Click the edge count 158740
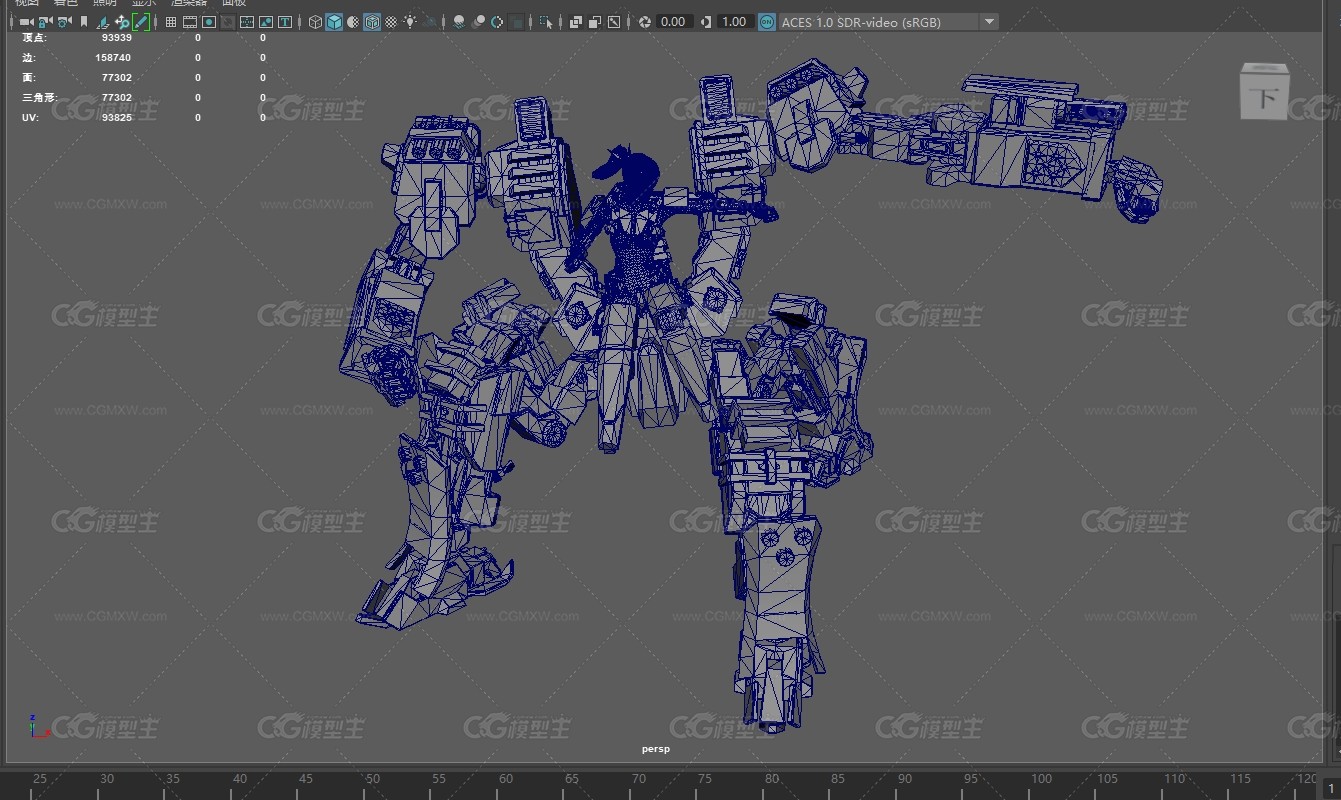 click(113, 57)
